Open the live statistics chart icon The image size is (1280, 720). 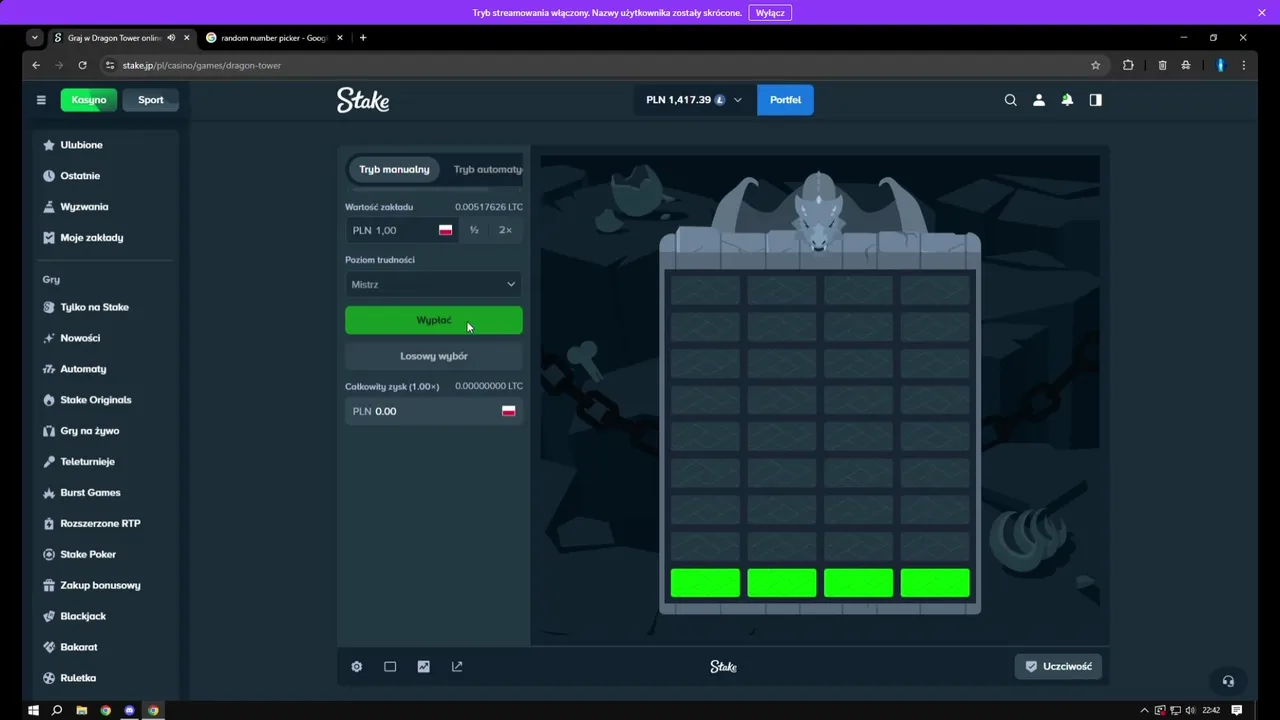tap(424, 667)
